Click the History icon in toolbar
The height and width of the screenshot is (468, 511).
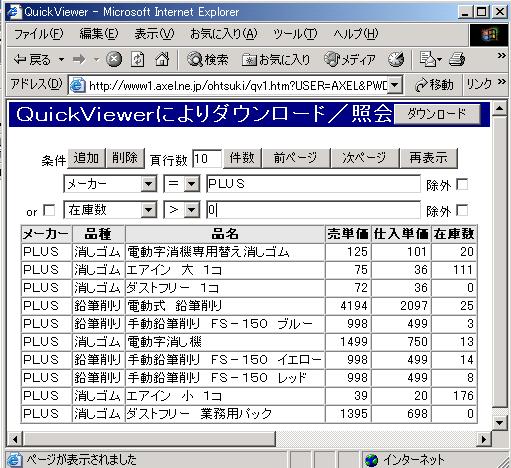click(396, 59)
